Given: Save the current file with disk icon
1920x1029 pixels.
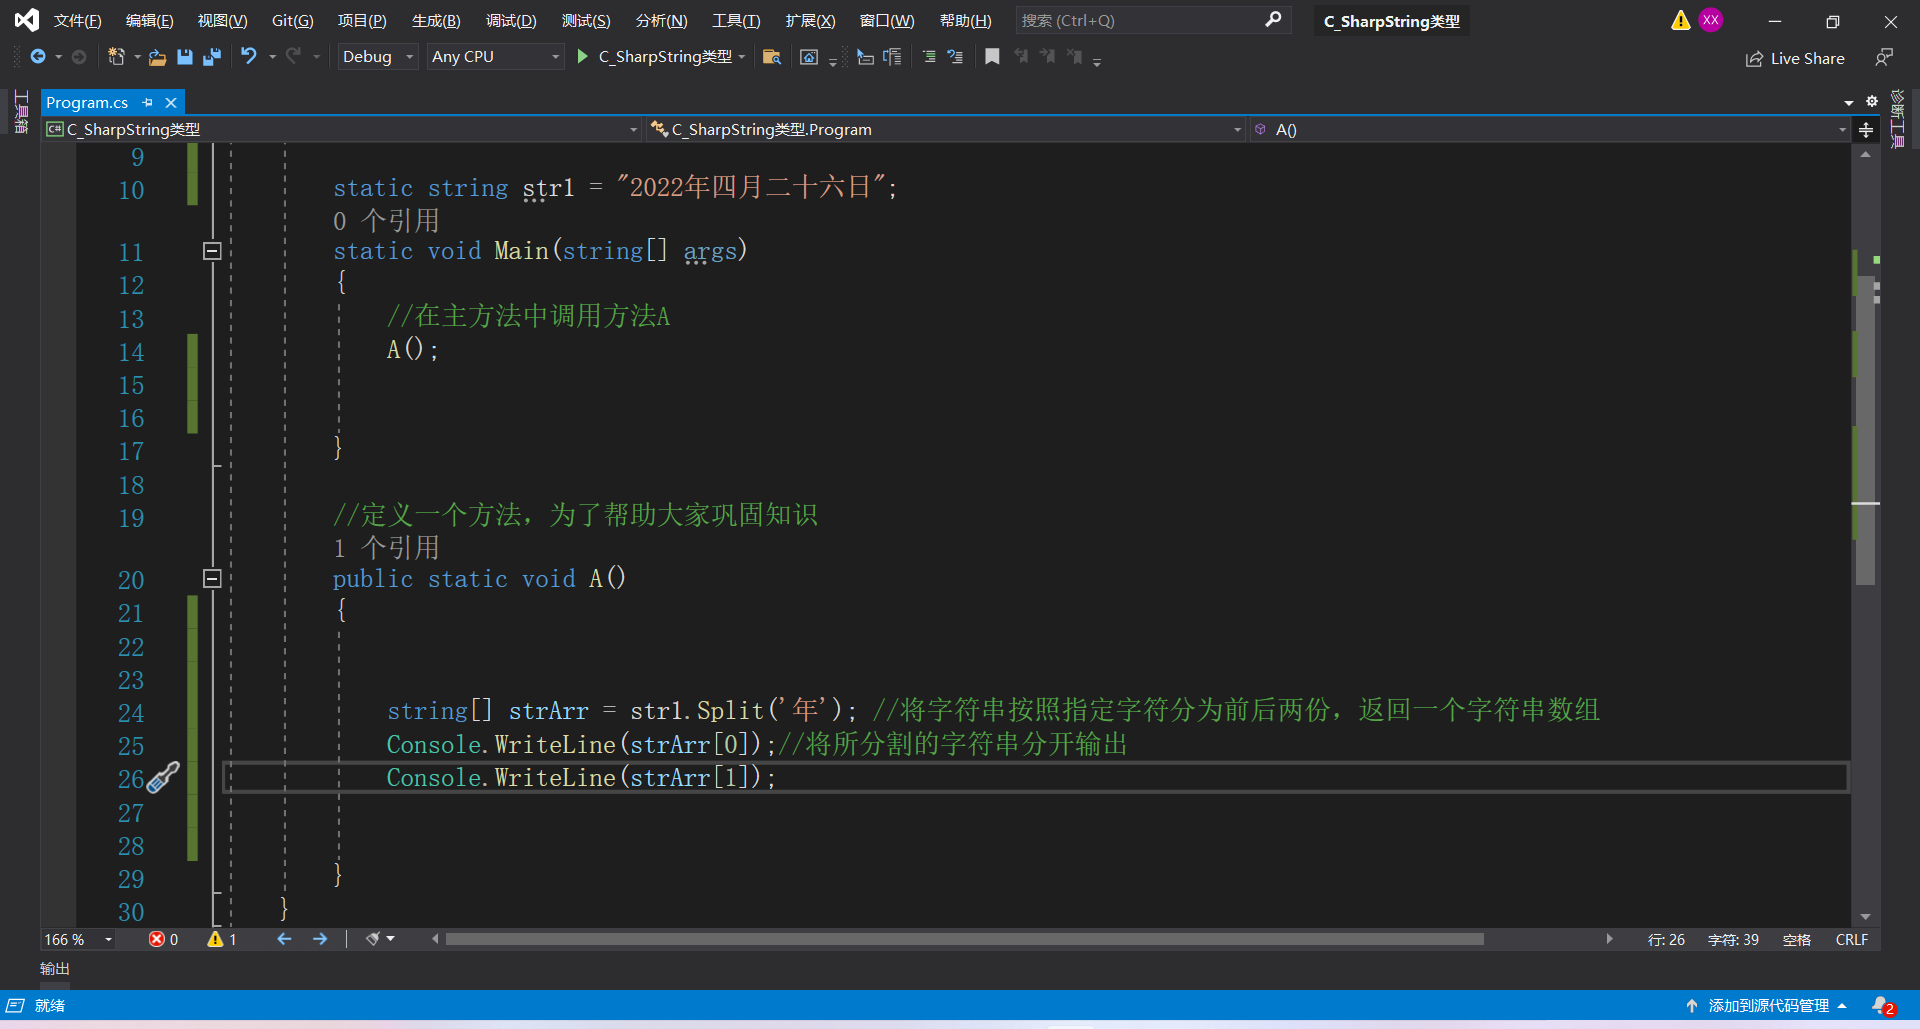Looking at the screenshot, I should pyautogui.click(x=185, y=57).
